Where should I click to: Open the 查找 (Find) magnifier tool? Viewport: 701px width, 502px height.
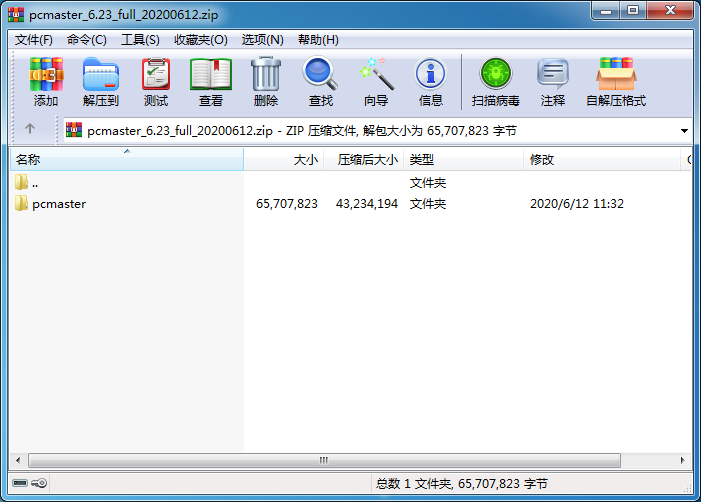(x=321, y=81)
